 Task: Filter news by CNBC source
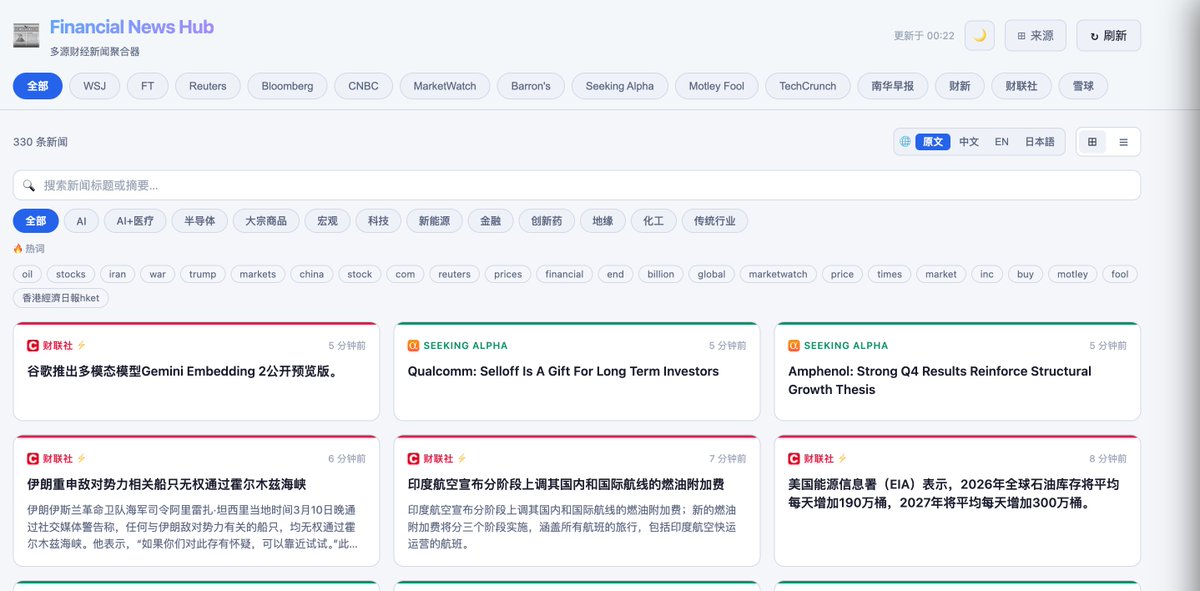pyautogui.click(x=363, y=86)
